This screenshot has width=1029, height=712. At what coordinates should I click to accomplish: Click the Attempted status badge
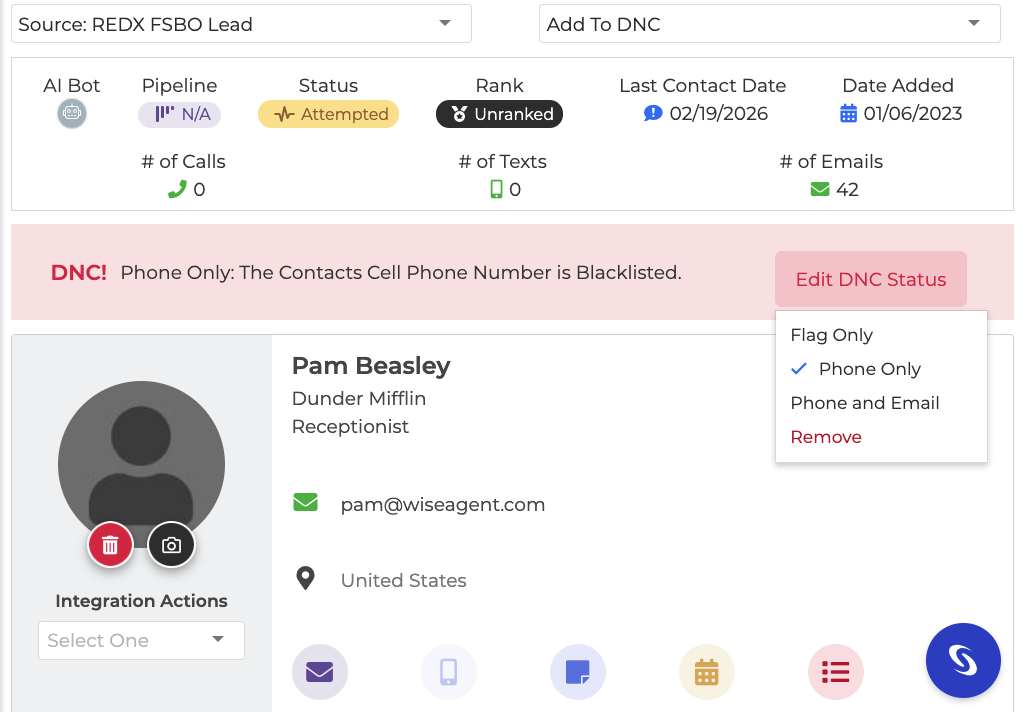point(328,114)
